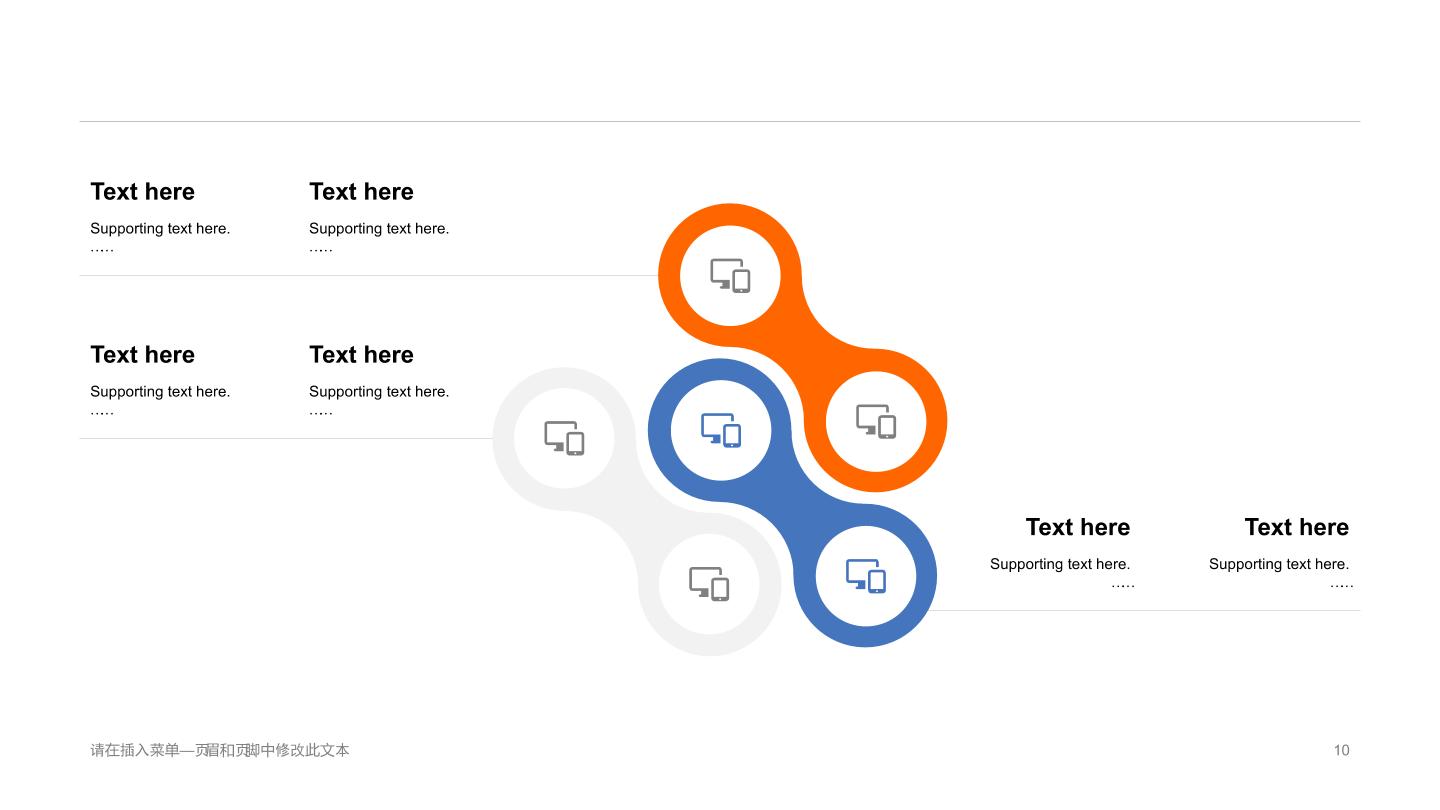Click the Chinese footer text placeholder
Screen dimensions: 1440x810
coord(220,750)
